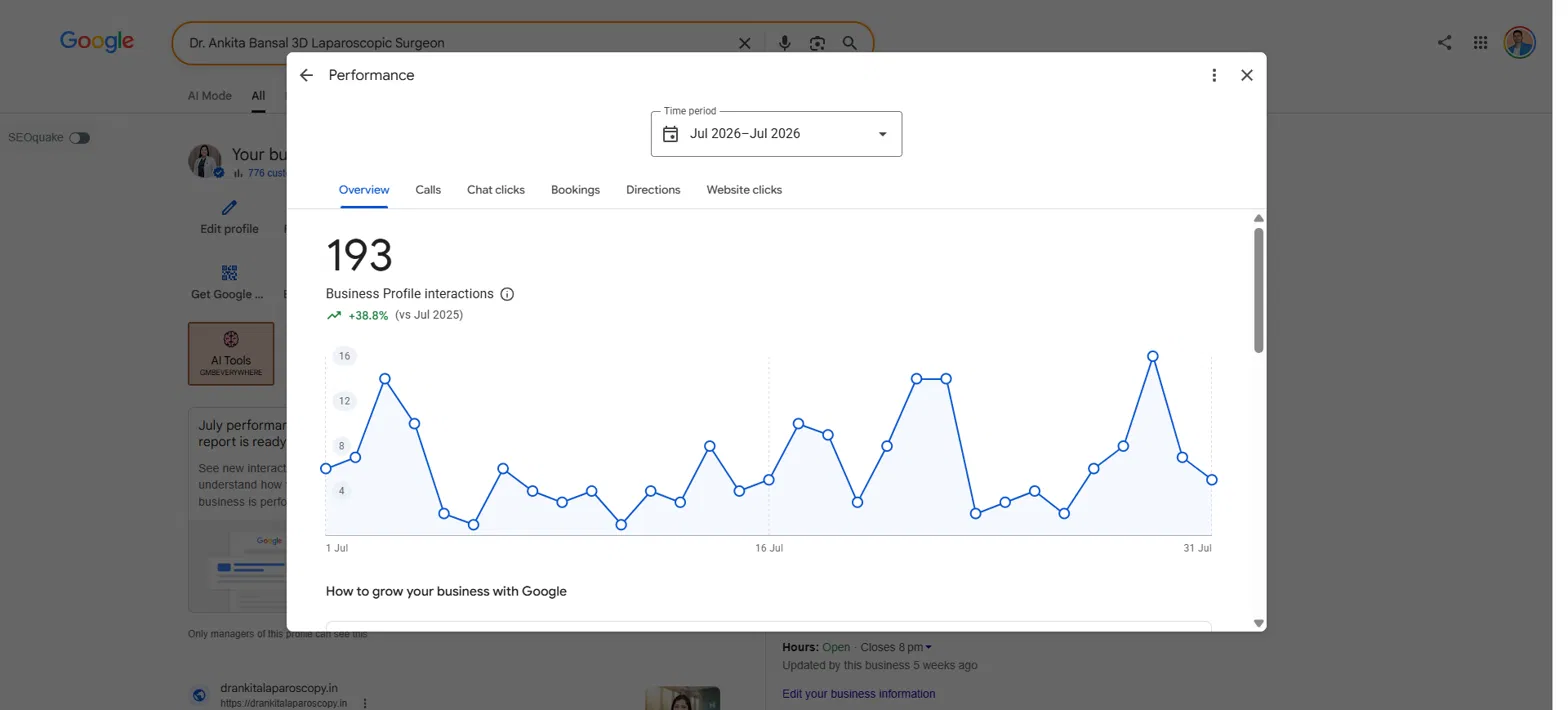The height and width of the screenshot is (710, 1568).
Task: Open the Directions tab
Action: click(653, 190)
